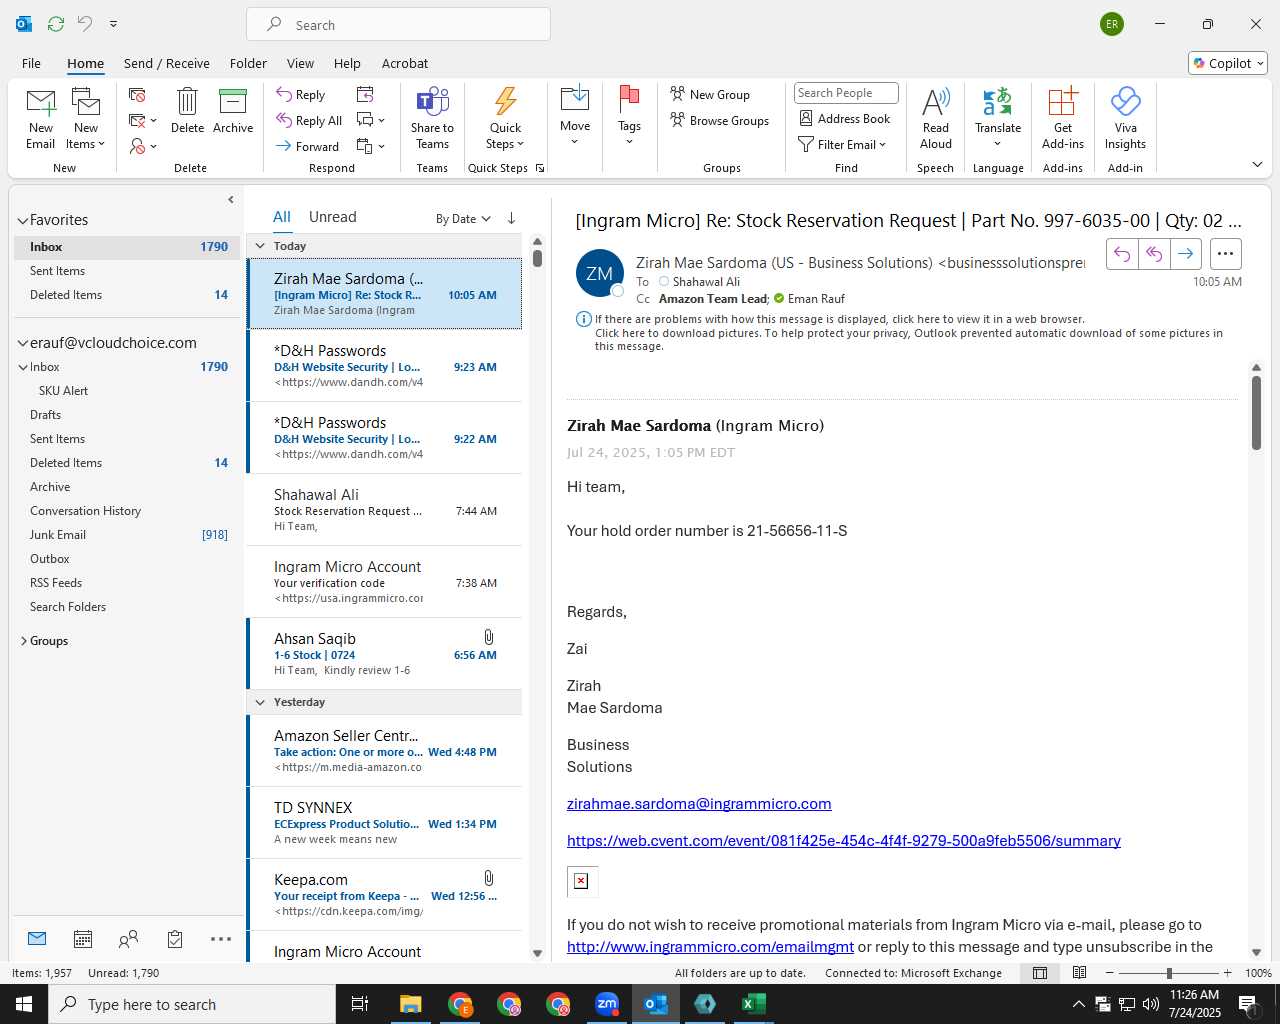This screenshot has height=1024, width=1280.
Task: Collapse the folder pane arrow
Action: (231, 199)
